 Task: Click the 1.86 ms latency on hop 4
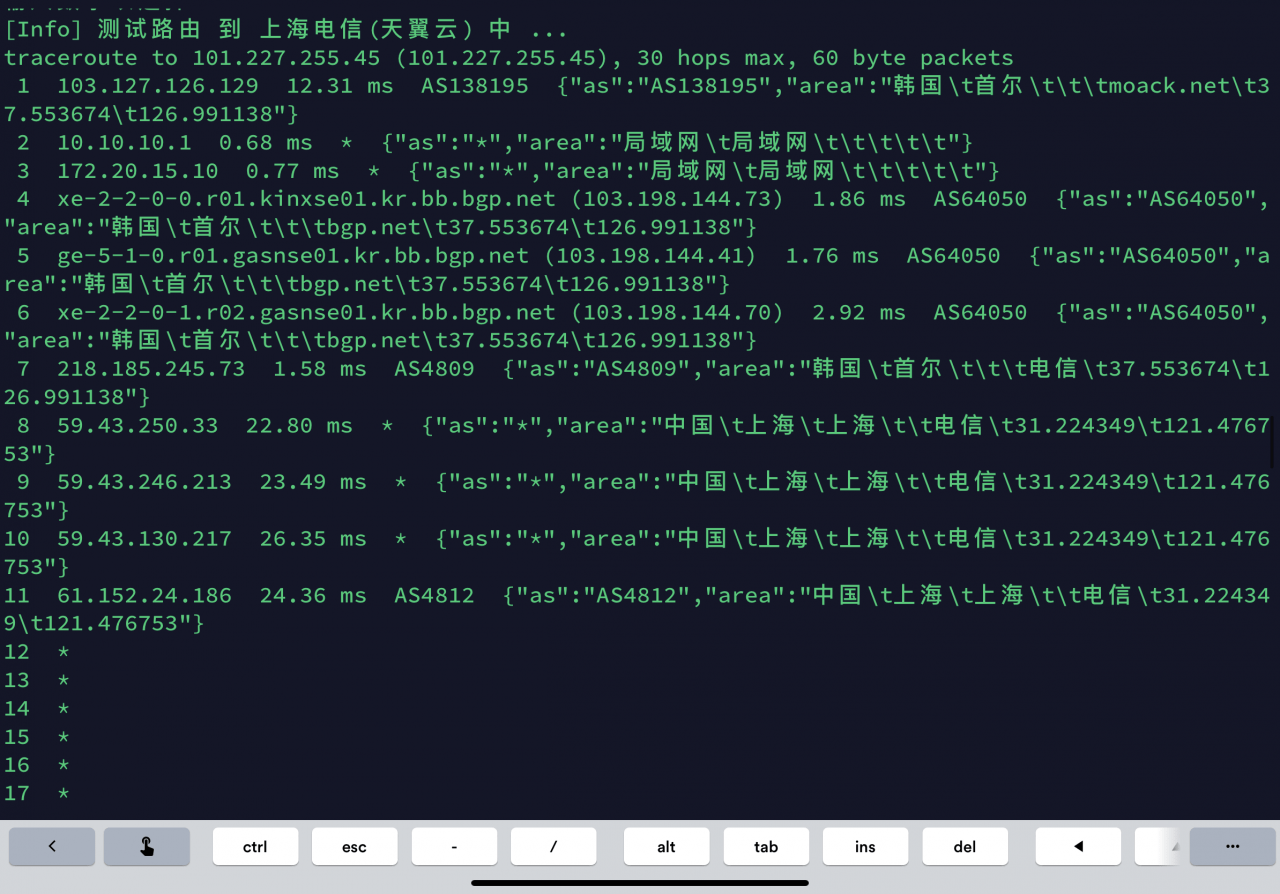(x=859, y=199)
